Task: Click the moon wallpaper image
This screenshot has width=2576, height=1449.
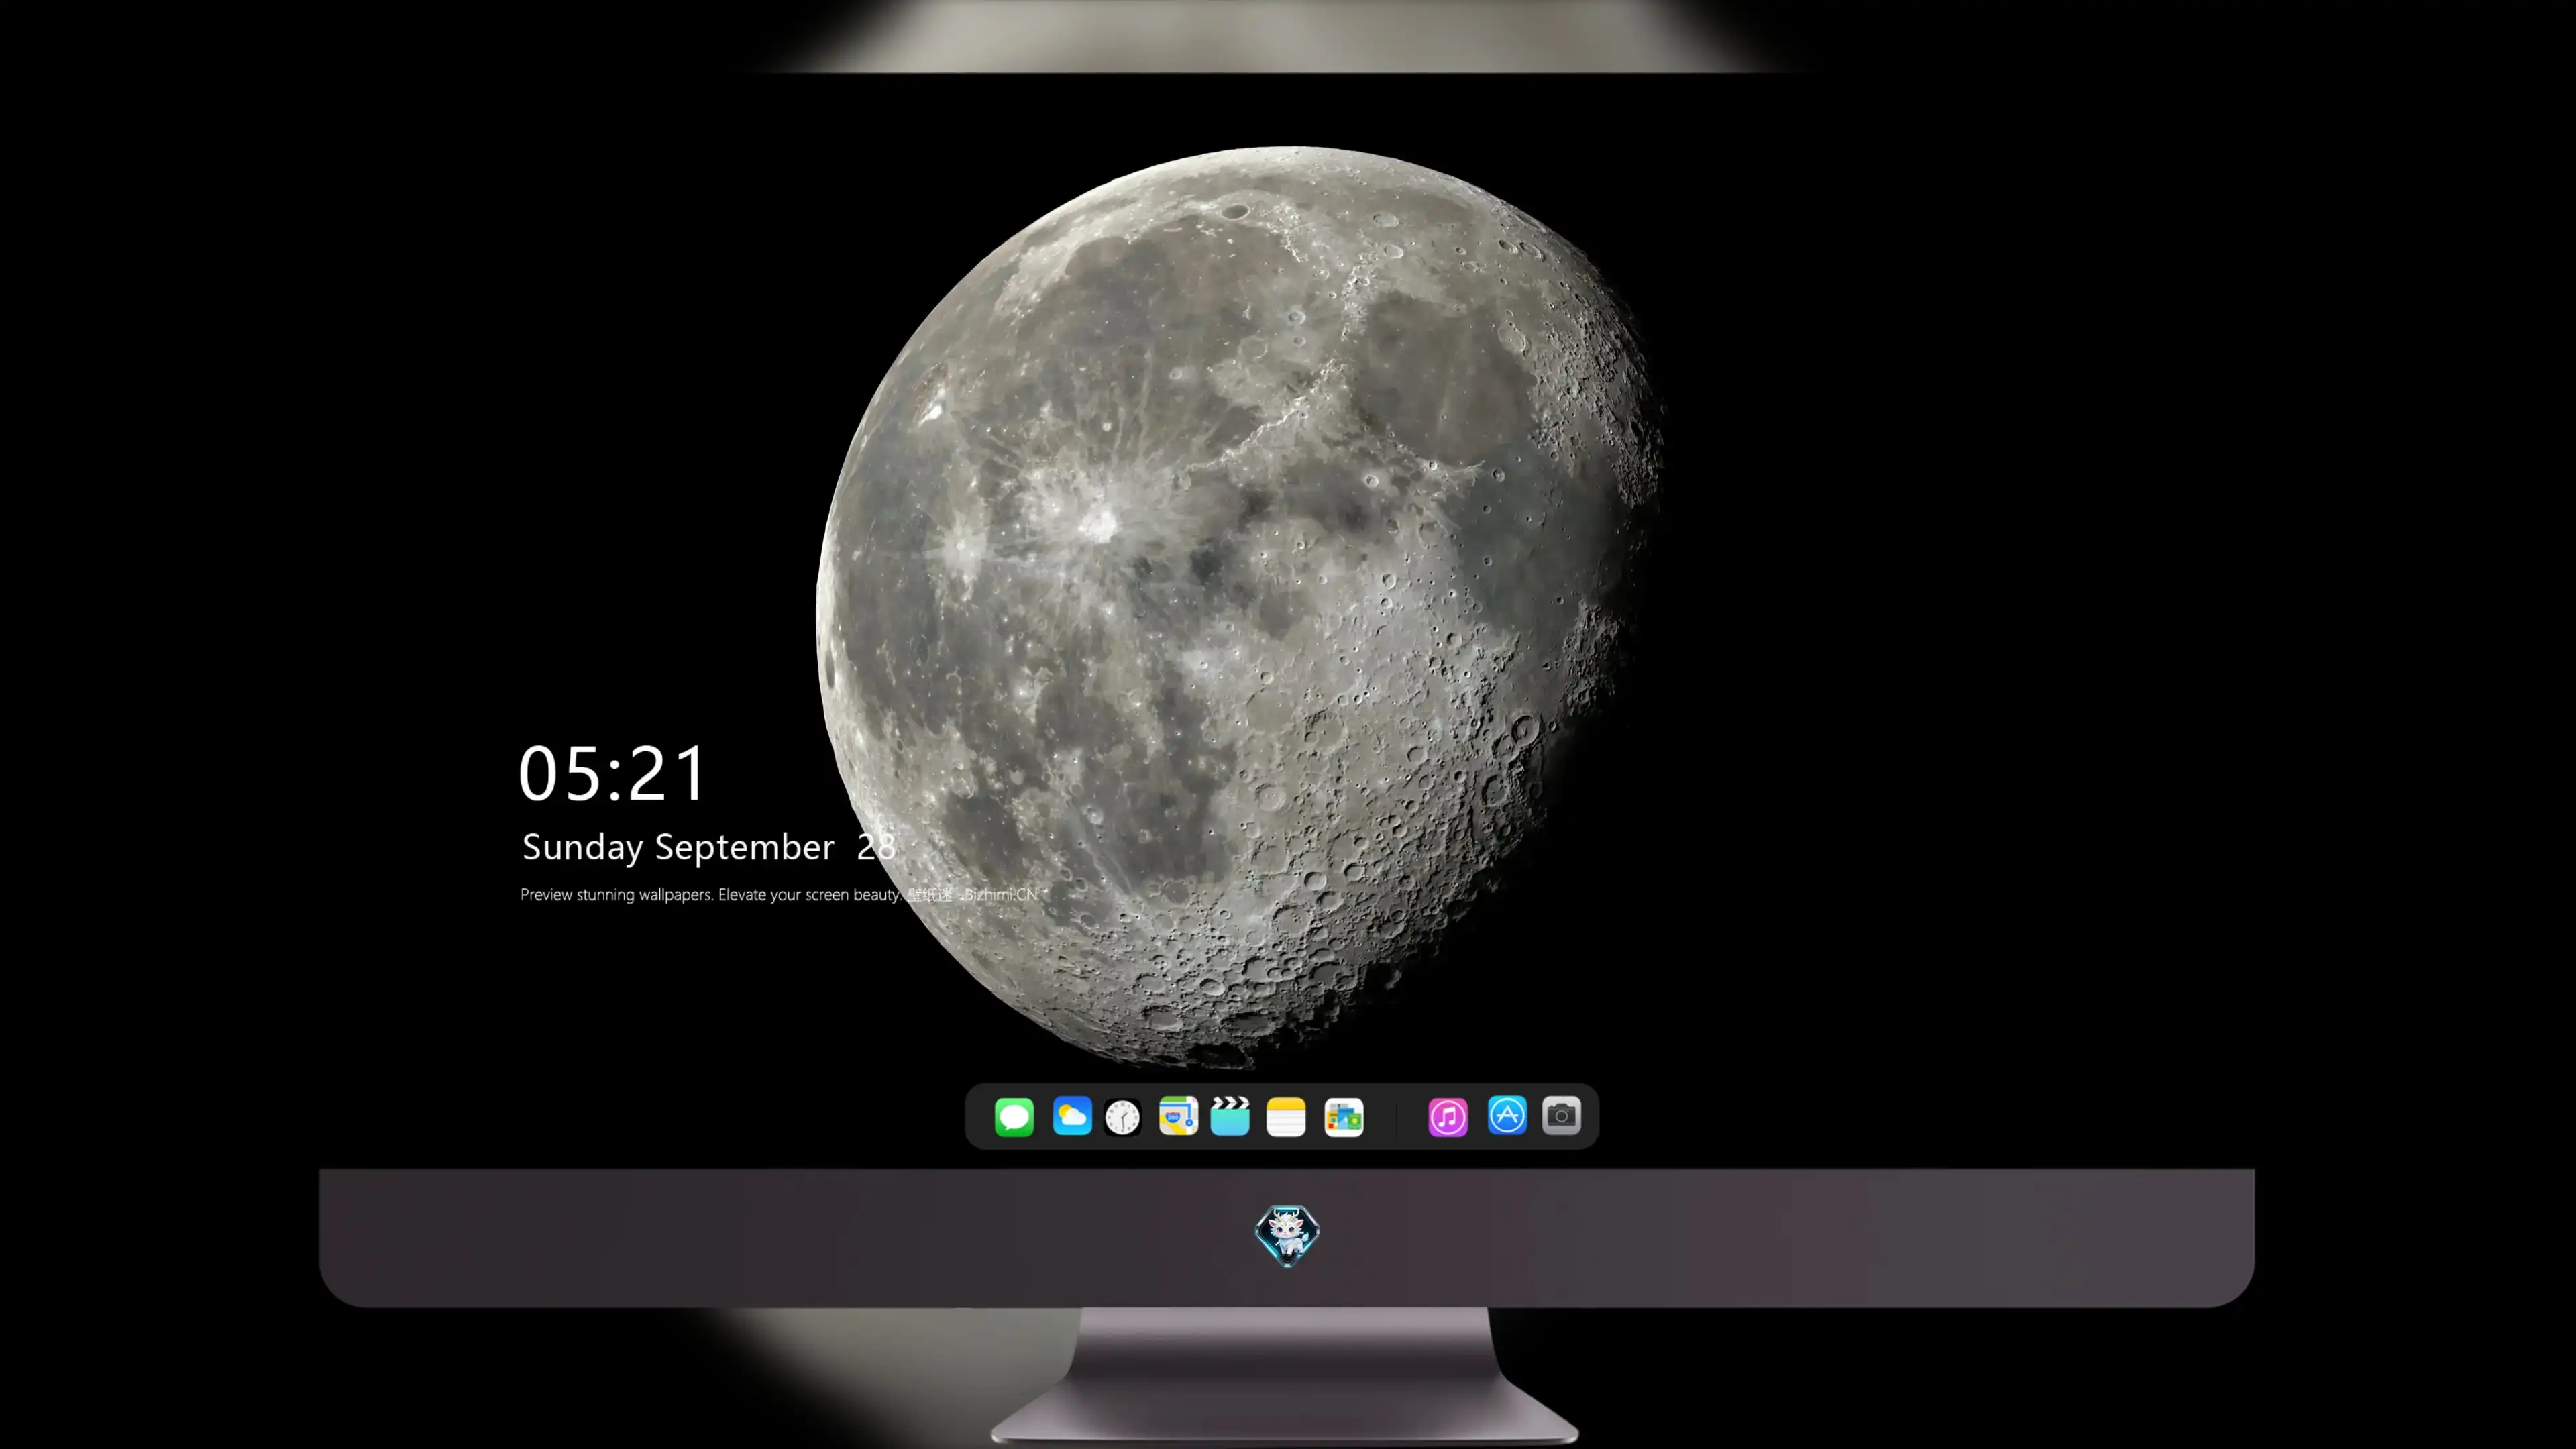Action: 1240,606
